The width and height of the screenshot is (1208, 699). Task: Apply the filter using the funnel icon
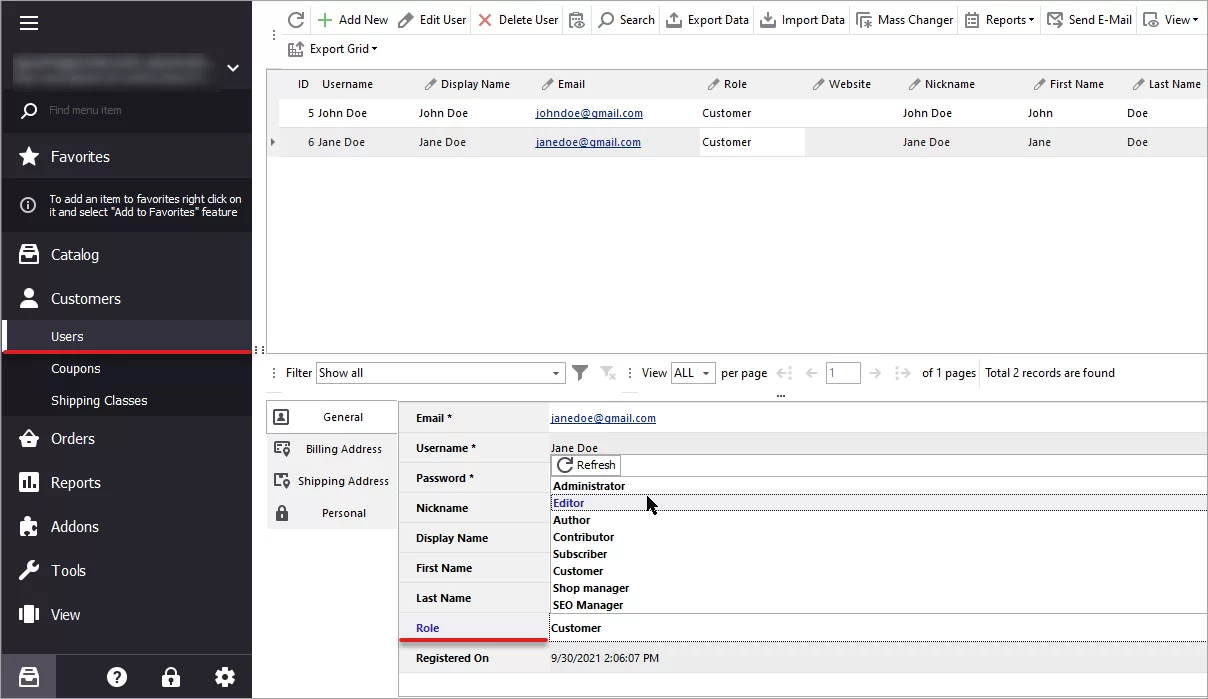(580, 372)
